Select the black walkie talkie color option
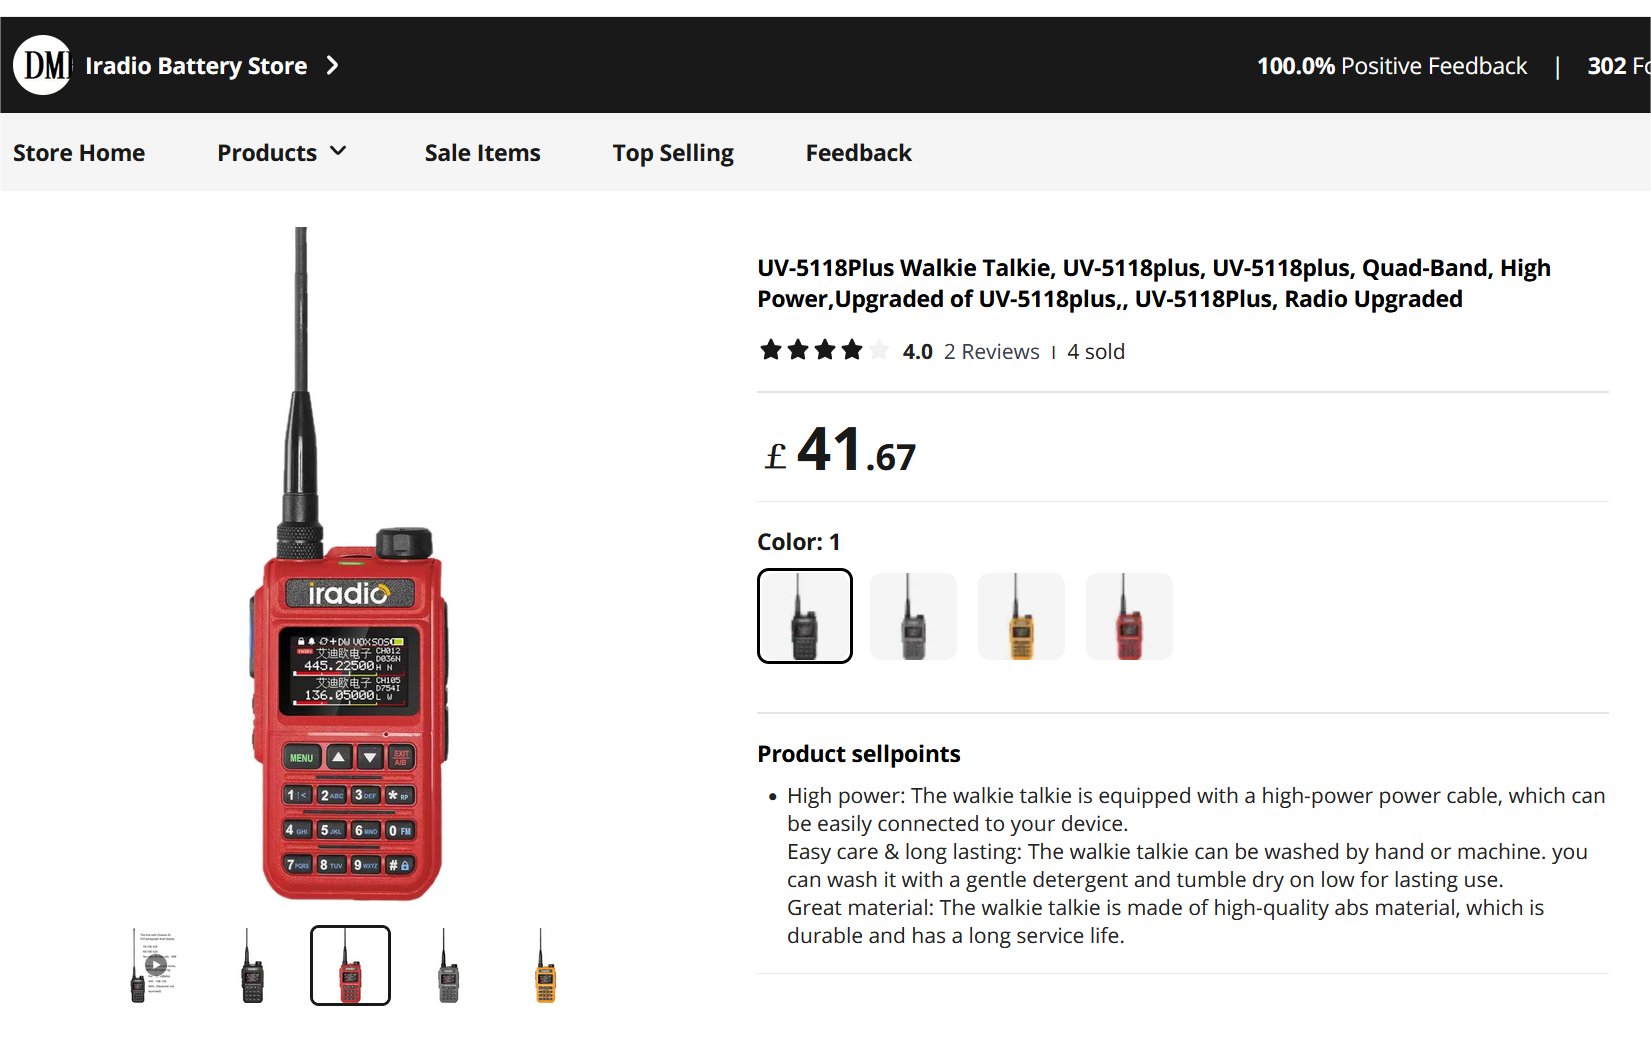The image size is (1651, 1039). pyautogui.click(x=805, y=616)
